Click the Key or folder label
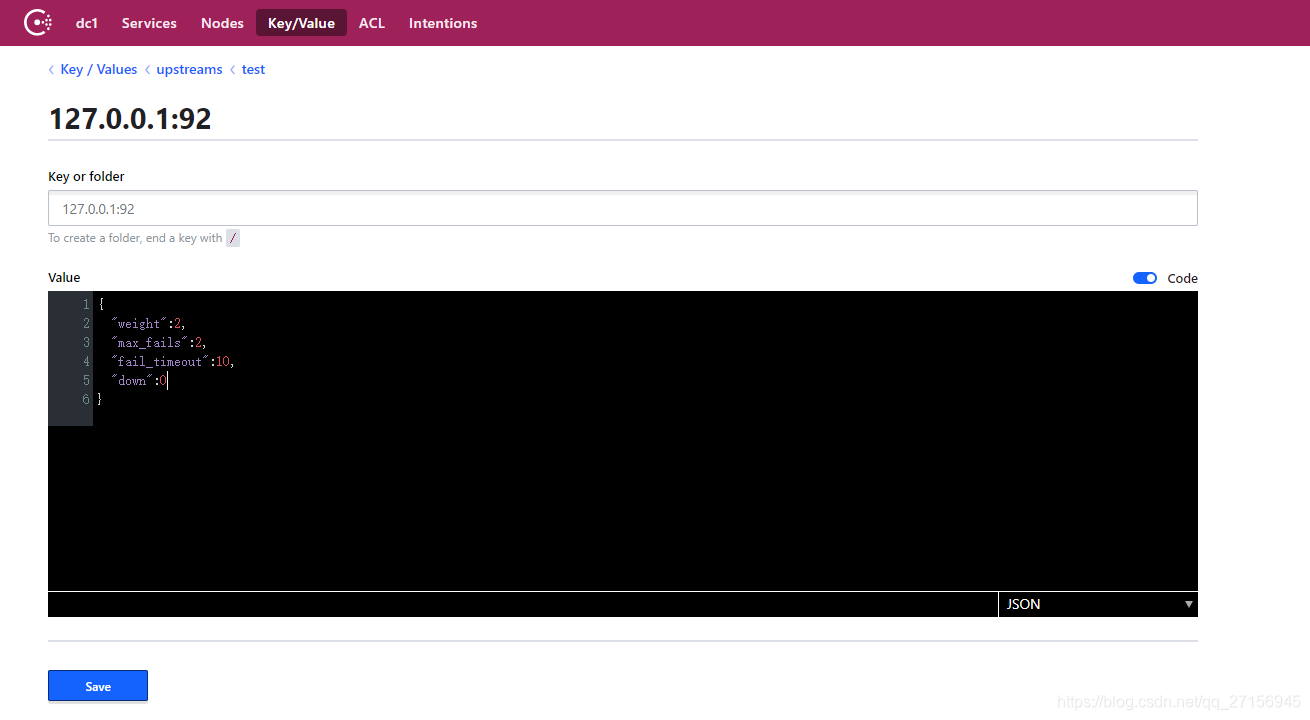The height and width of the screenshot is (720, 1310). click(86, 176)
